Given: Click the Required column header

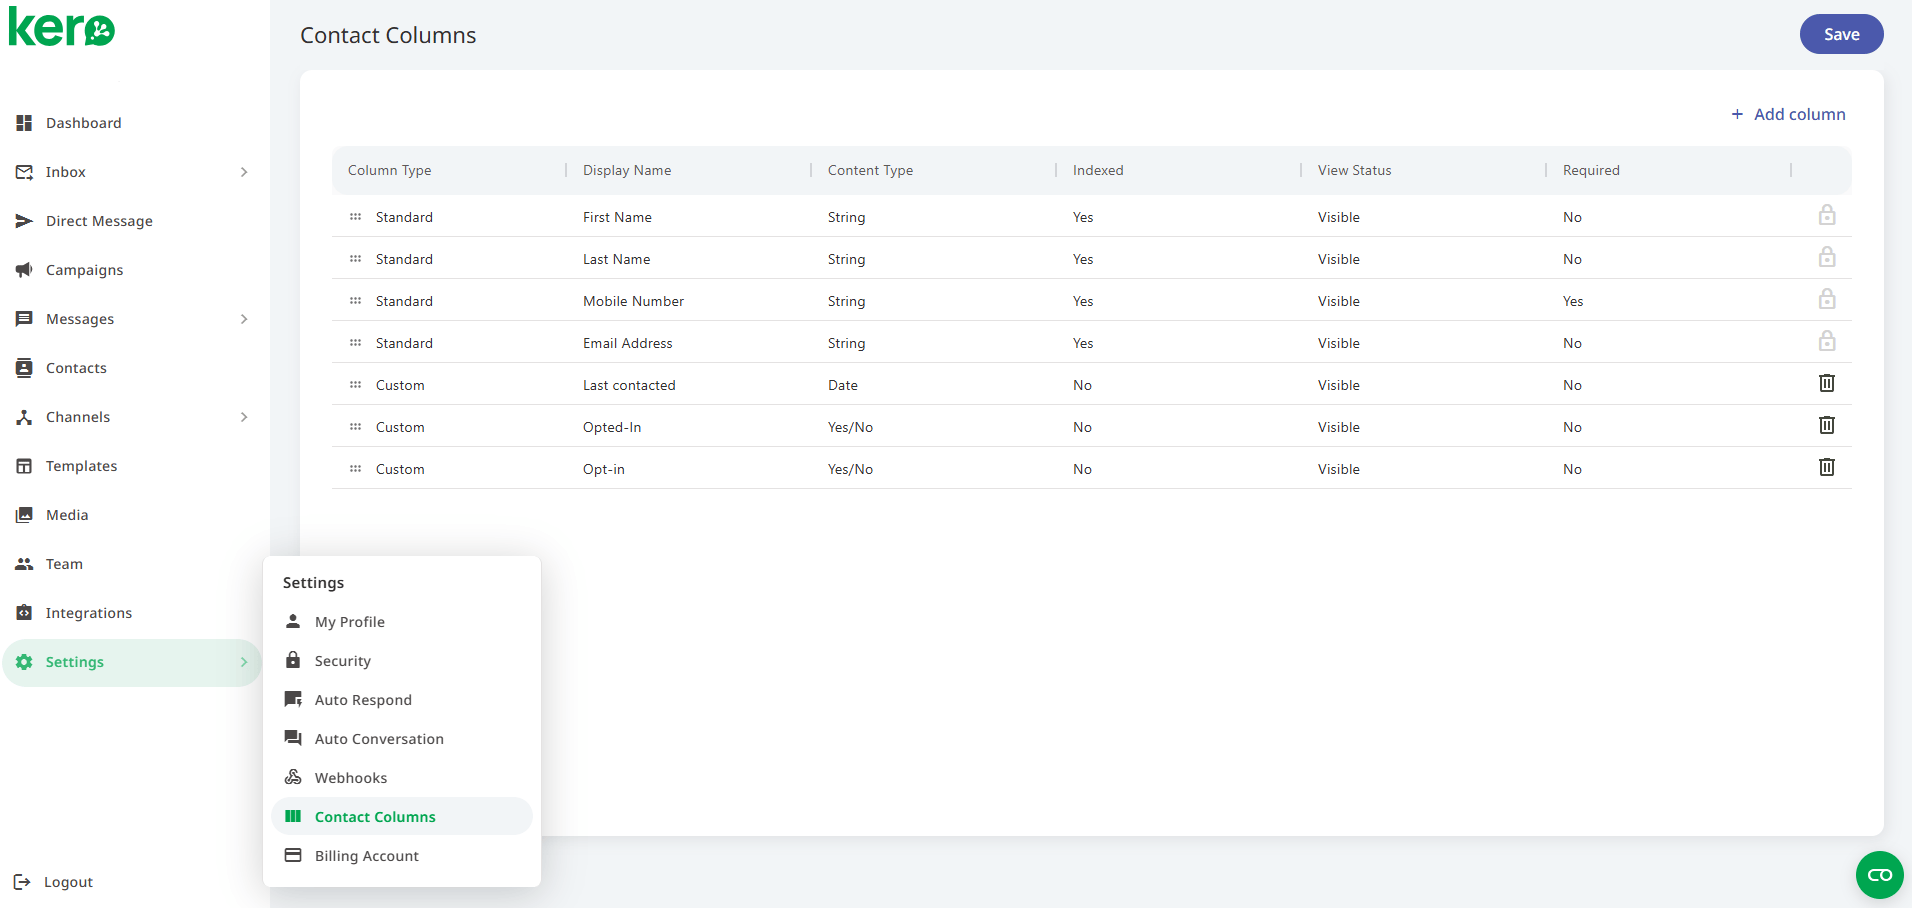Looking at the screenshot, I should pyautogui.click(x=1591, y=170).
